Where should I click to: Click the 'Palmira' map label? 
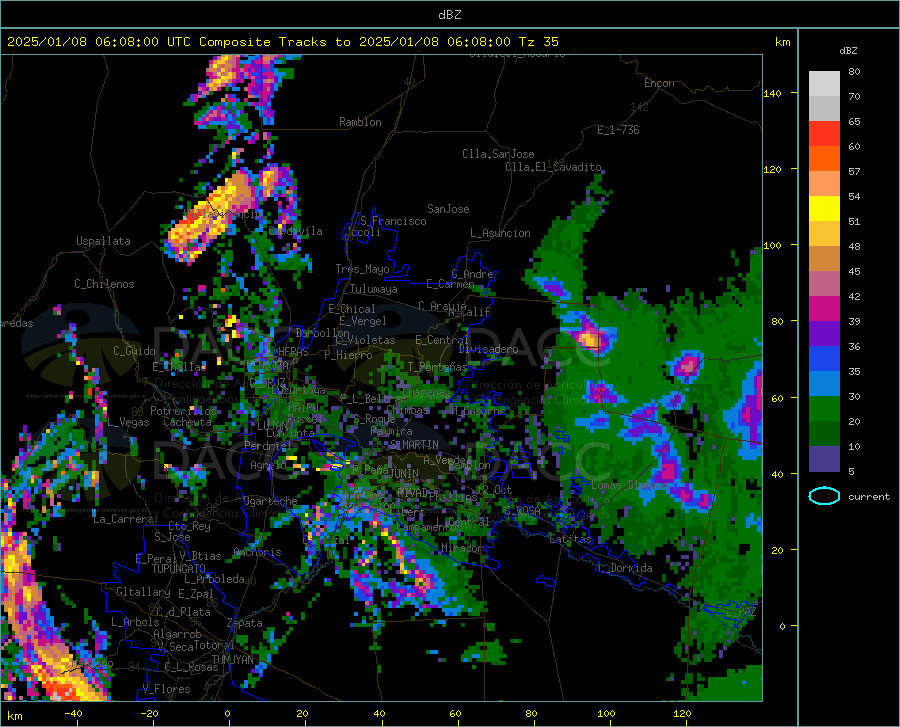coord(391,431)
